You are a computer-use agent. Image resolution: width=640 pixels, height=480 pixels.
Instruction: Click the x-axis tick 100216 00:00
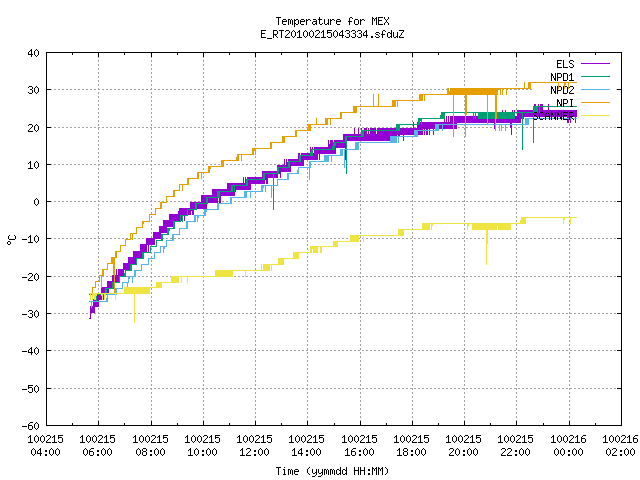[x=568, y=446]
